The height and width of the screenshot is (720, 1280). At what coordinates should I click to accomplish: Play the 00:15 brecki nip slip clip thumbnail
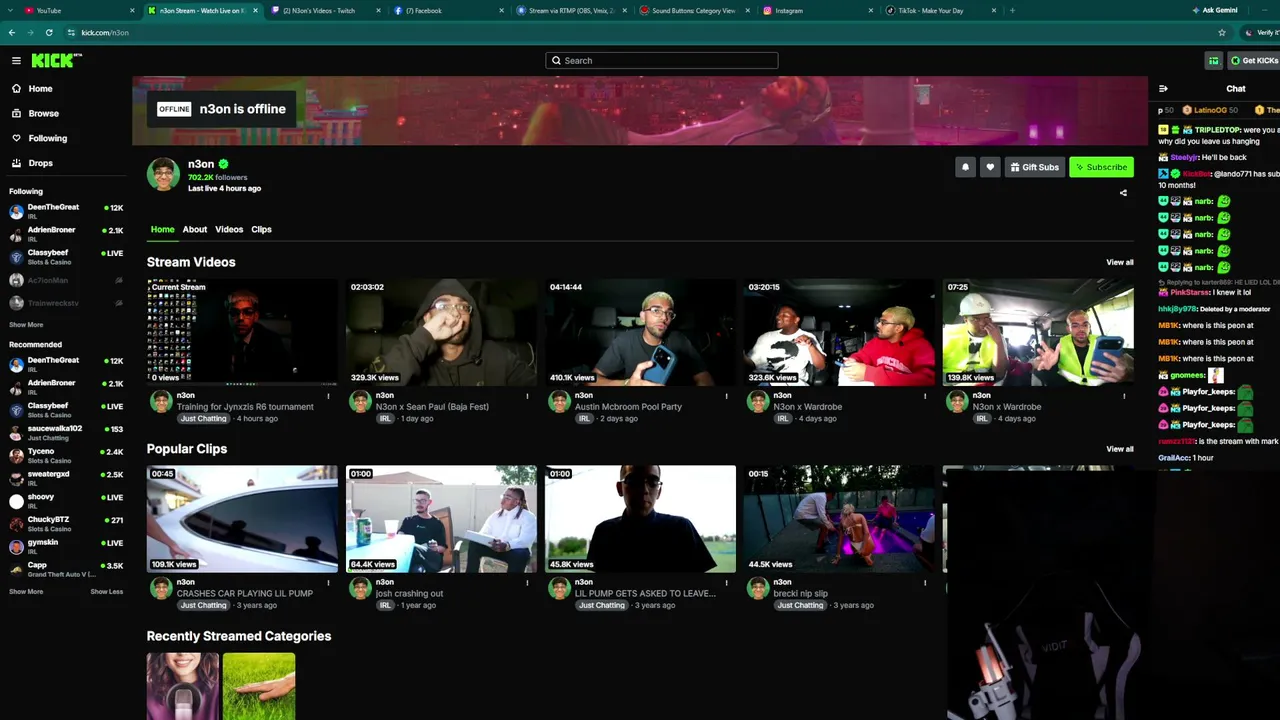839,519
